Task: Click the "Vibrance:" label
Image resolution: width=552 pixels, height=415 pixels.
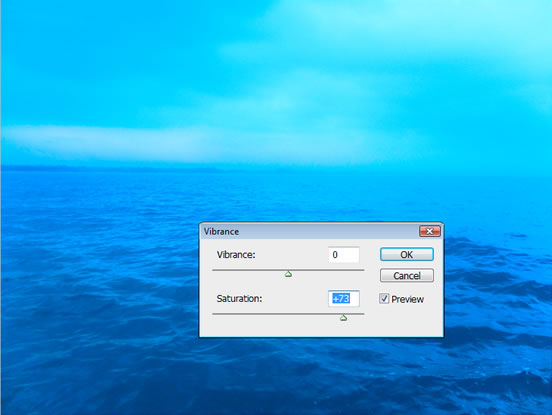Action: click(x=236, y=254)
